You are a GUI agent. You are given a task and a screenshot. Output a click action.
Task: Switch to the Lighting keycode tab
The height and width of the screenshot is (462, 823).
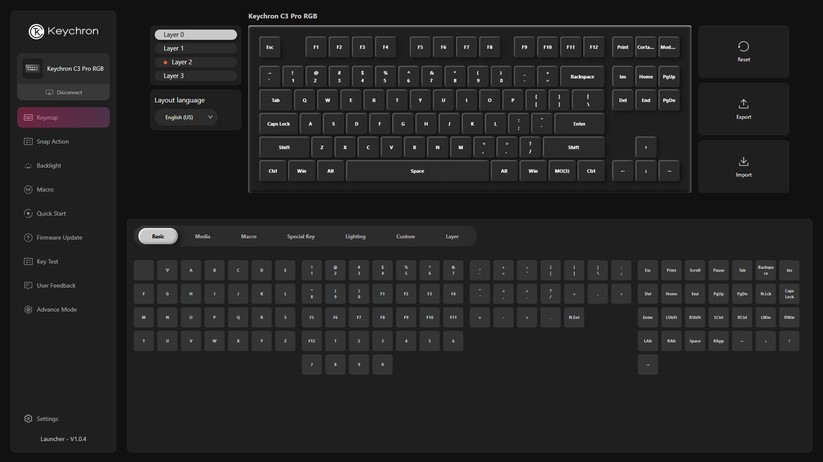(355, 237)
